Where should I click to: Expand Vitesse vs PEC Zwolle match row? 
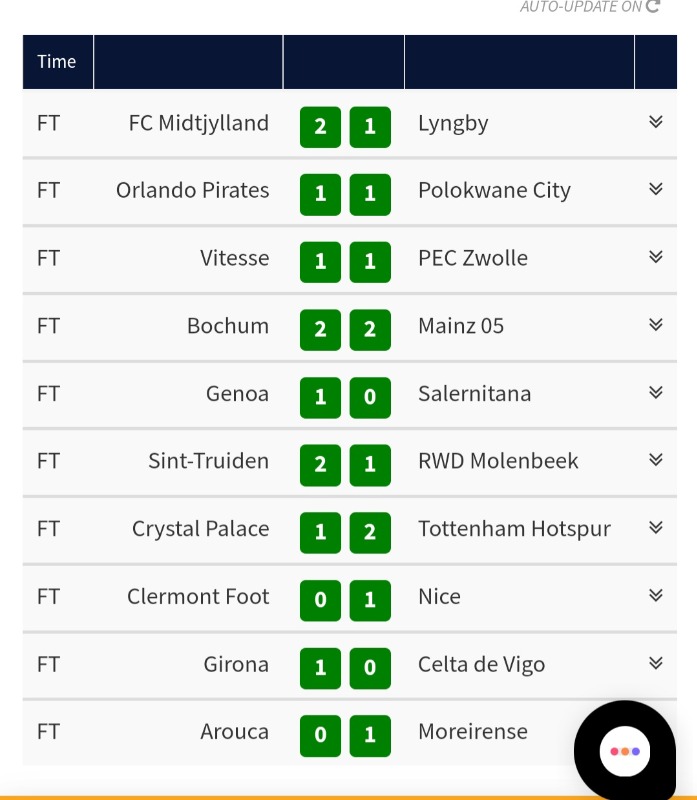pos(655,257)
